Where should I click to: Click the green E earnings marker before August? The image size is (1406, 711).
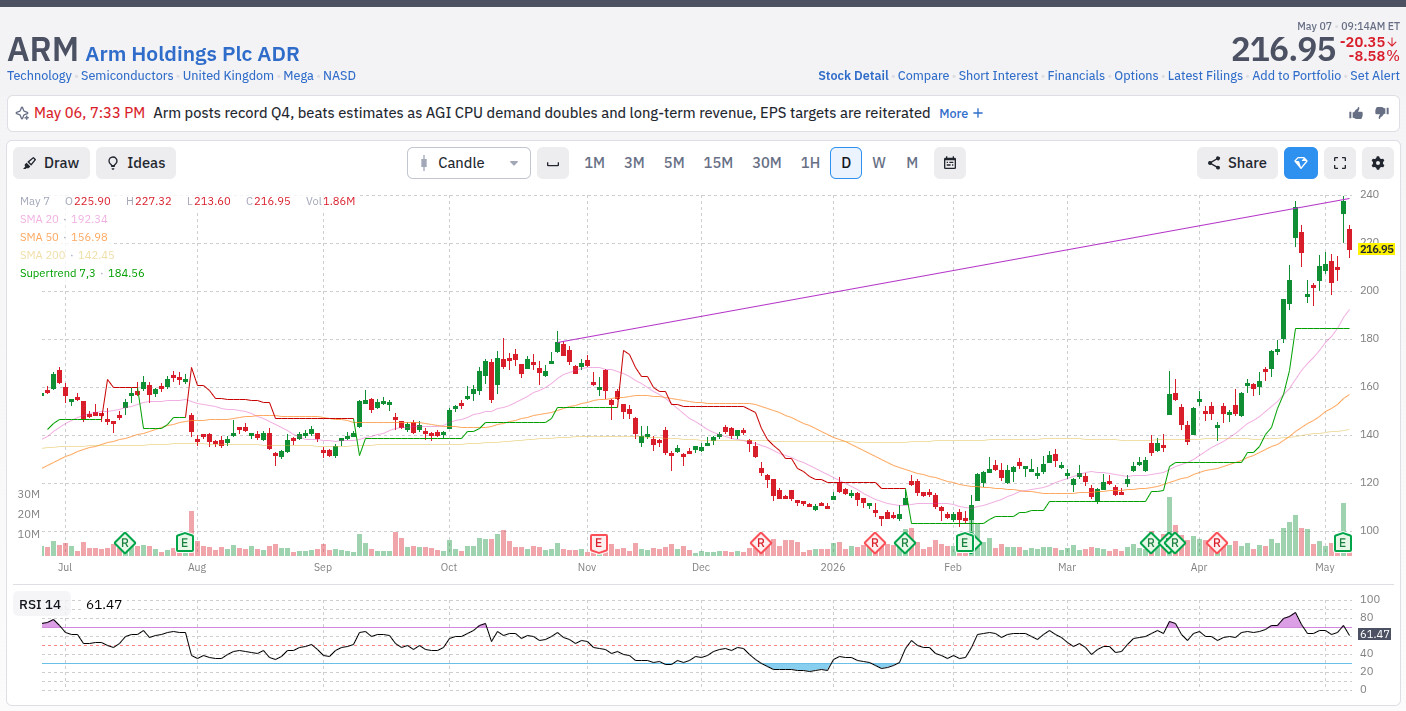pos(185,543)
